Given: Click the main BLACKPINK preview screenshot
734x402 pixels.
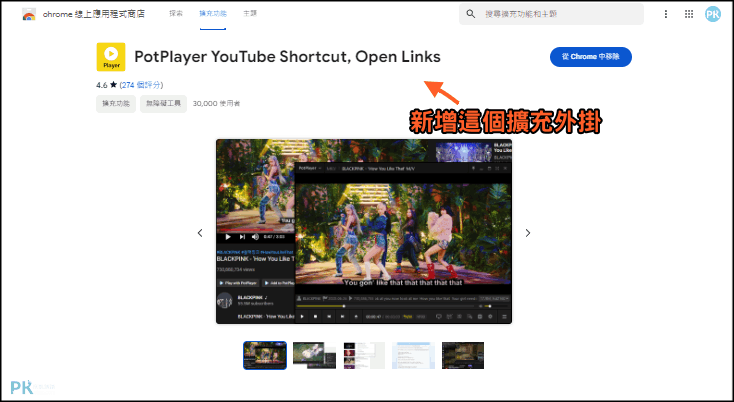Looking at the screenshot, I should pos(364,232).
